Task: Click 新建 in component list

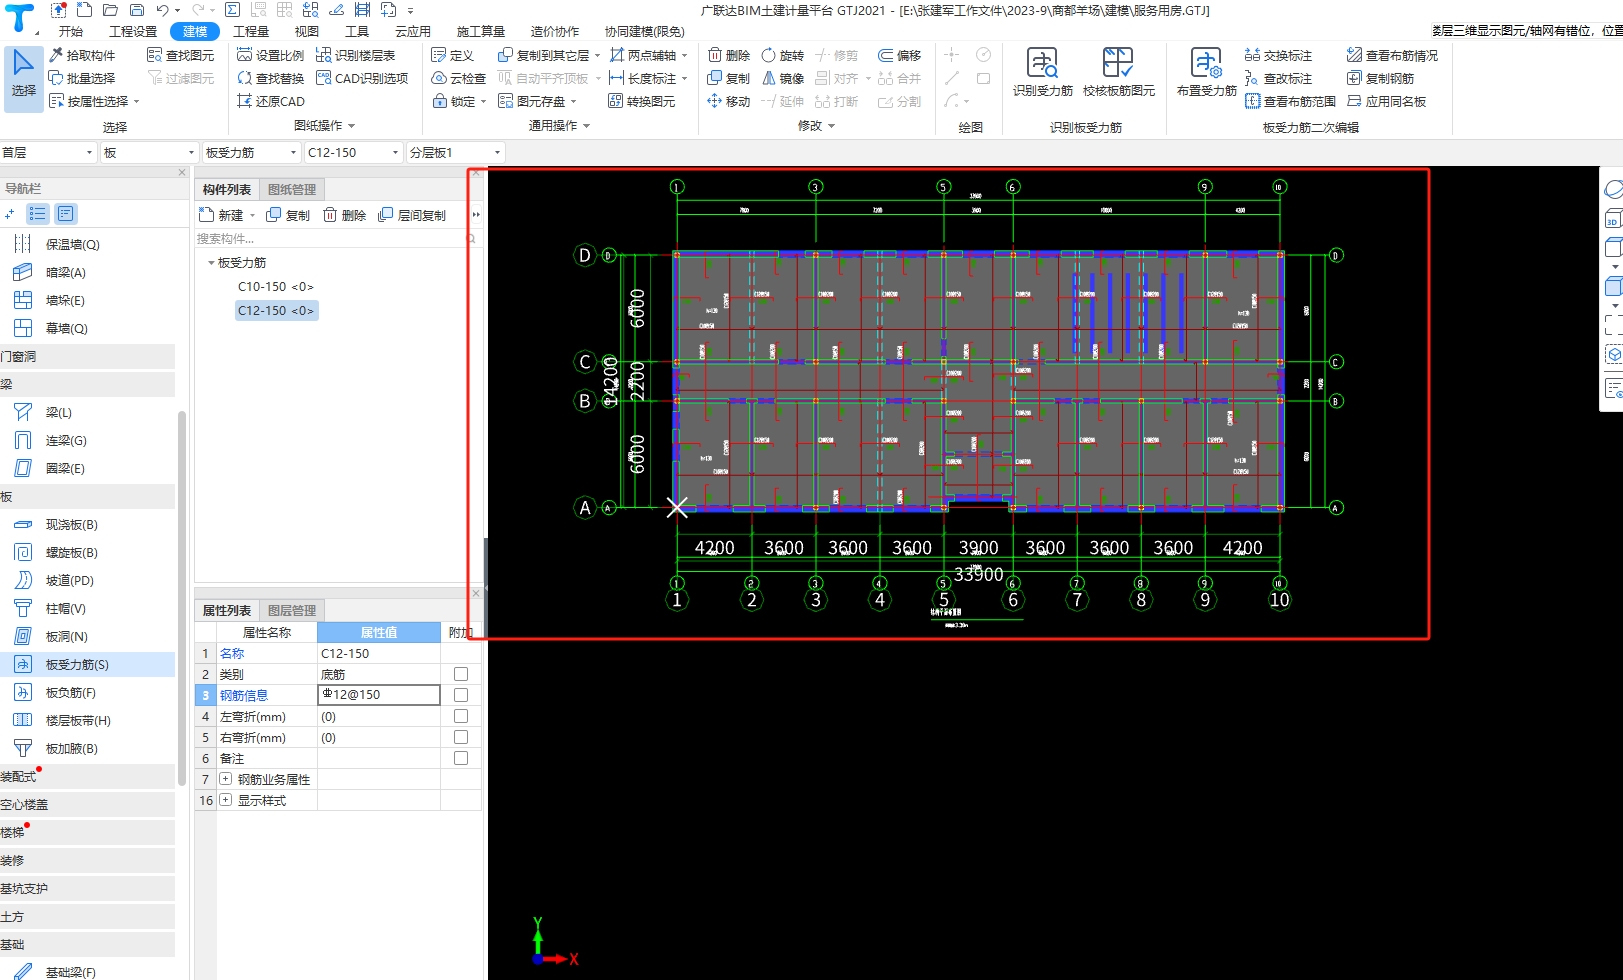Action: coord(222,215)
